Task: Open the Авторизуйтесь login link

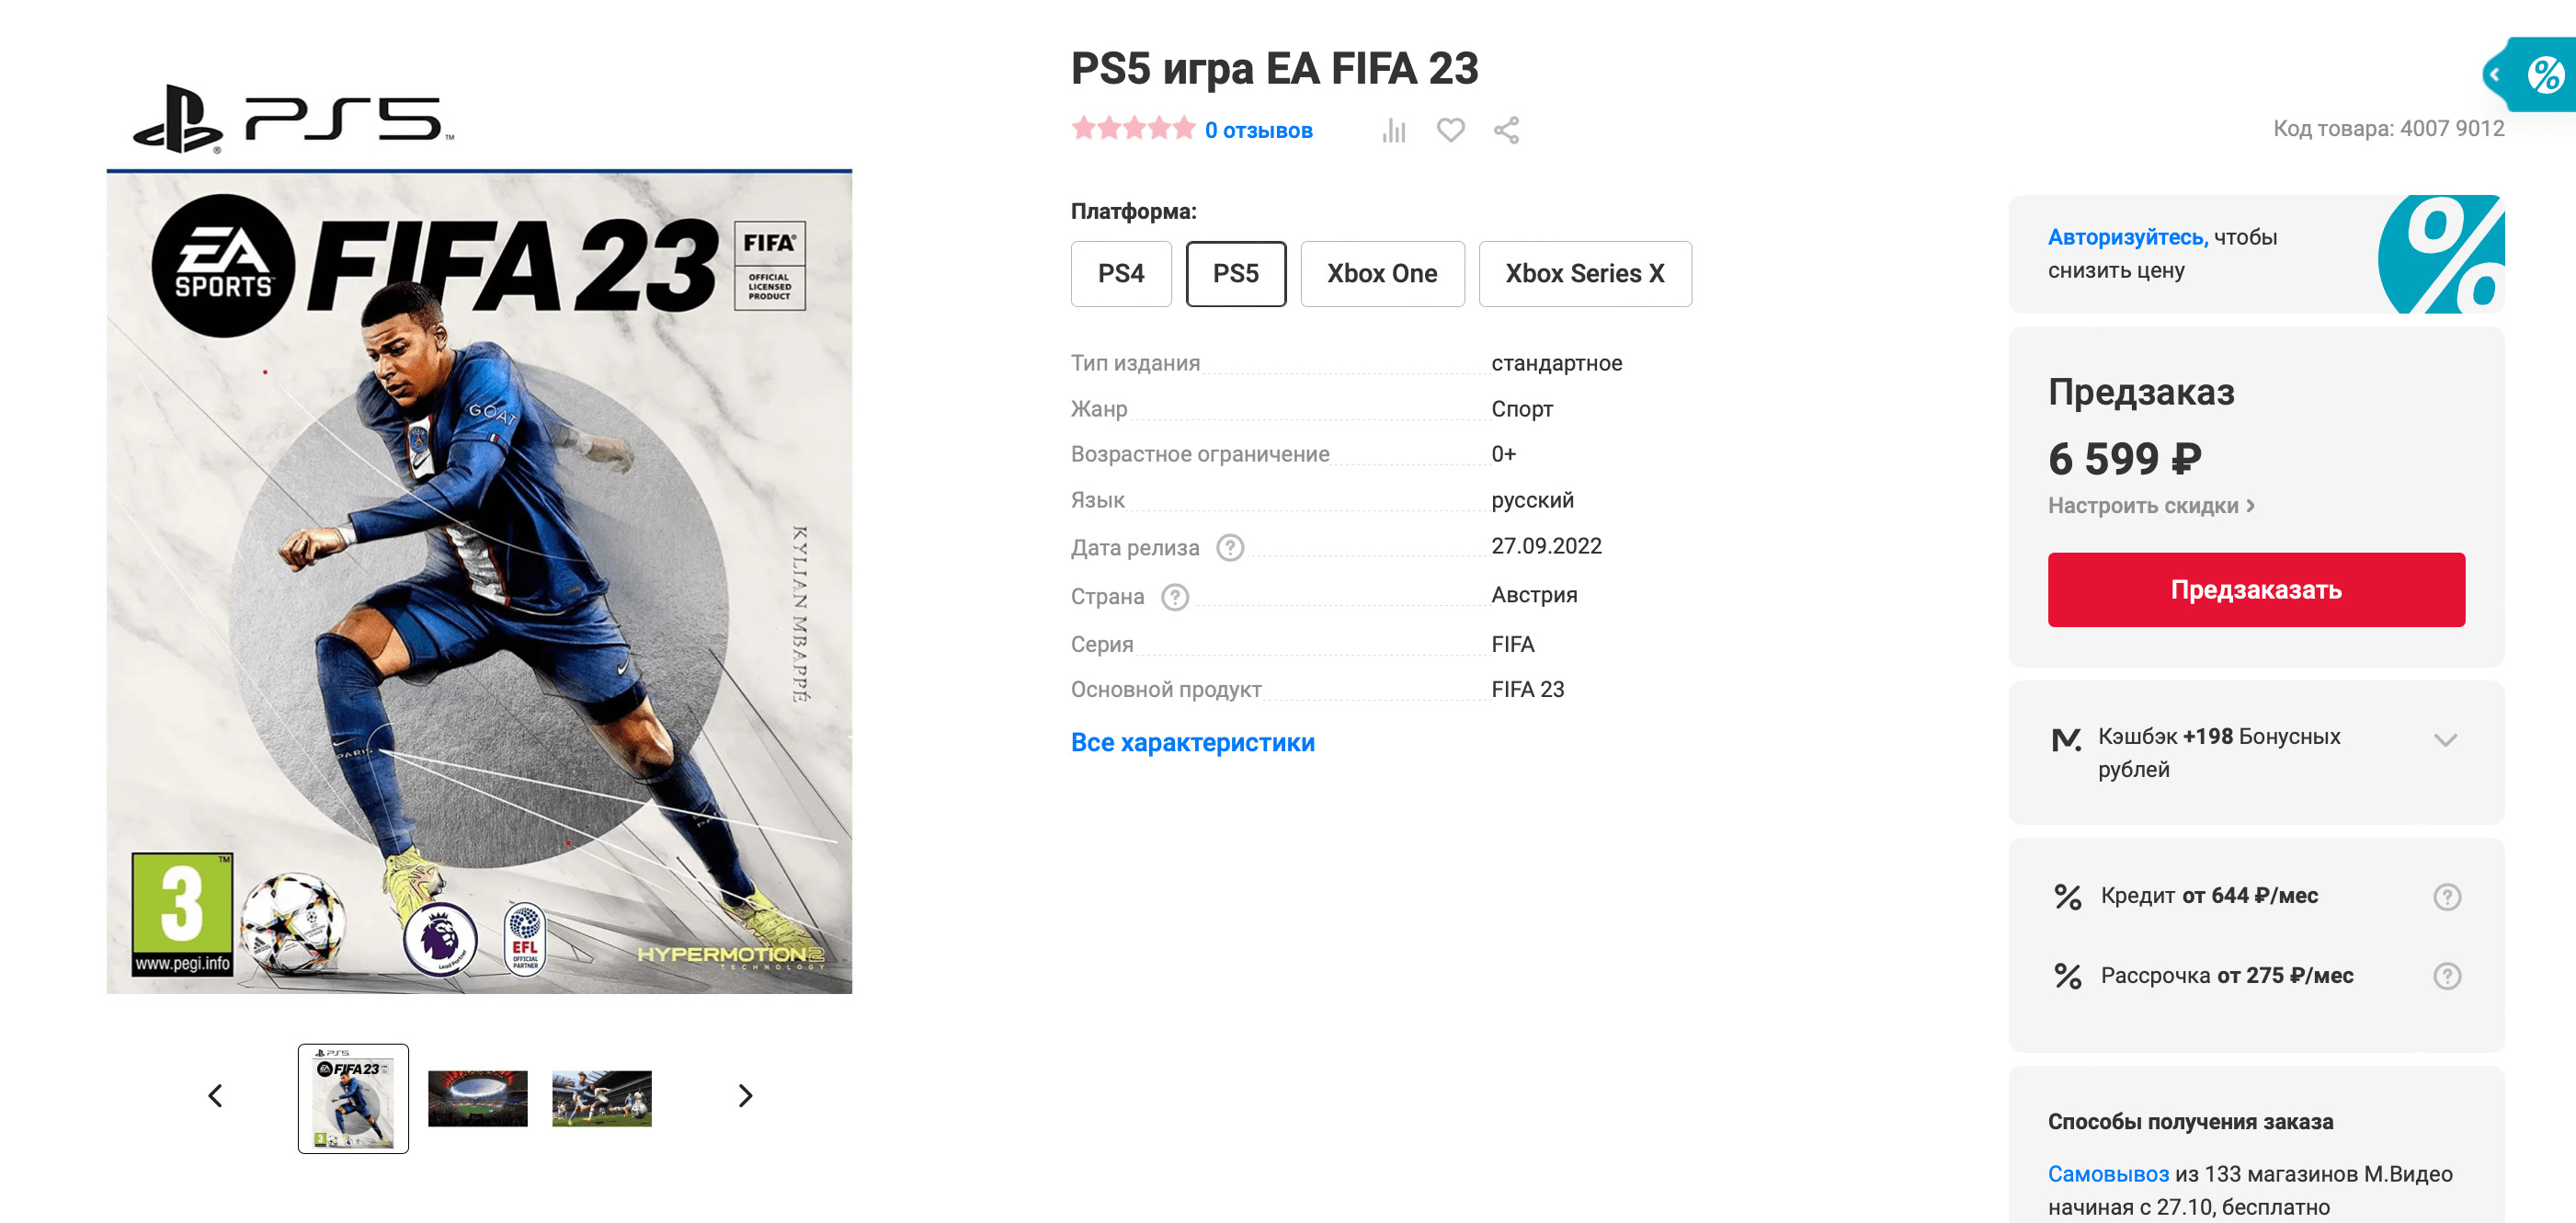Action: [2127, 237]
